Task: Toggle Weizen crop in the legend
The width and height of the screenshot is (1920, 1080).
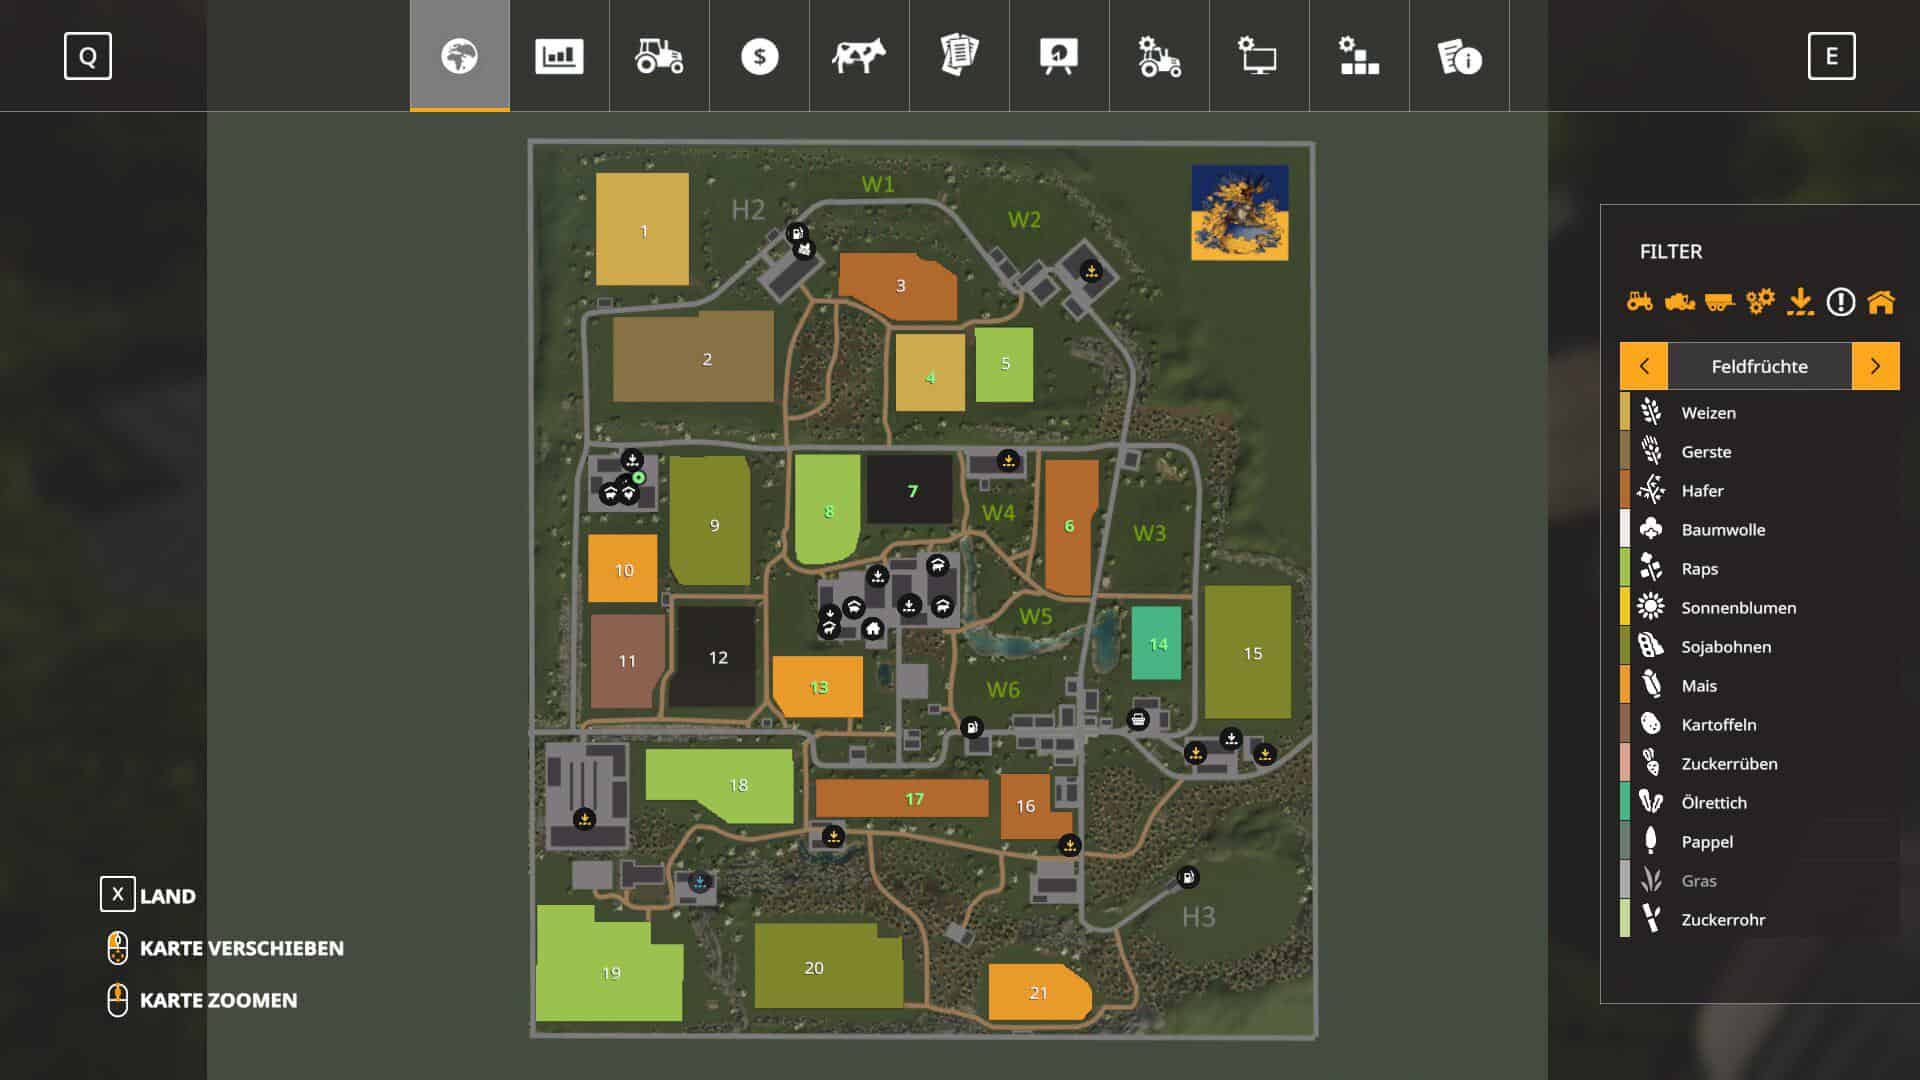Action: pyautogui.click(x=1708, y=412)
